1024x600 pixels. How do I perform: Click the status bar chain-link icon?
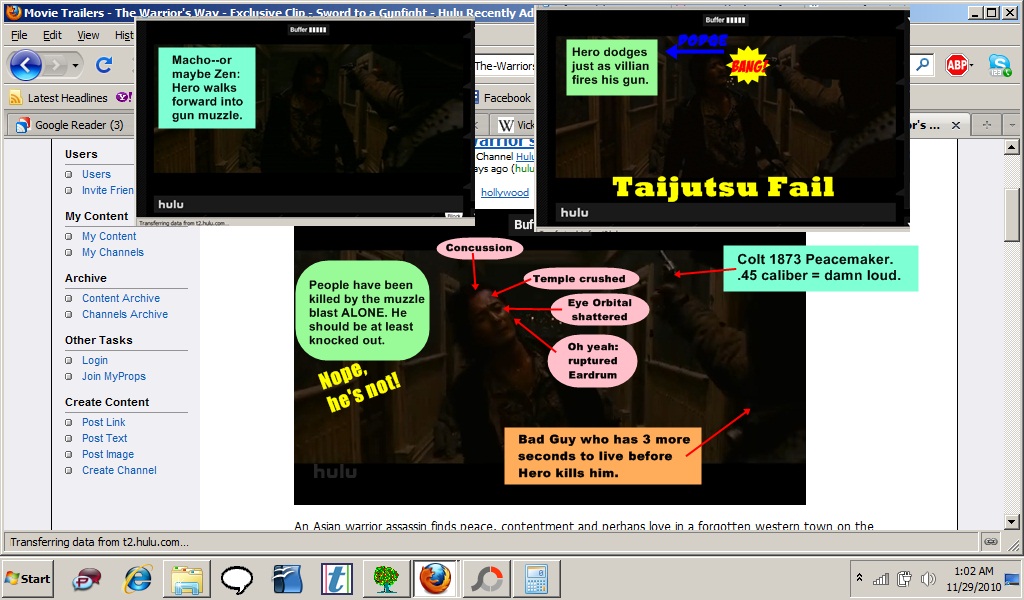[x=991, y=541]
